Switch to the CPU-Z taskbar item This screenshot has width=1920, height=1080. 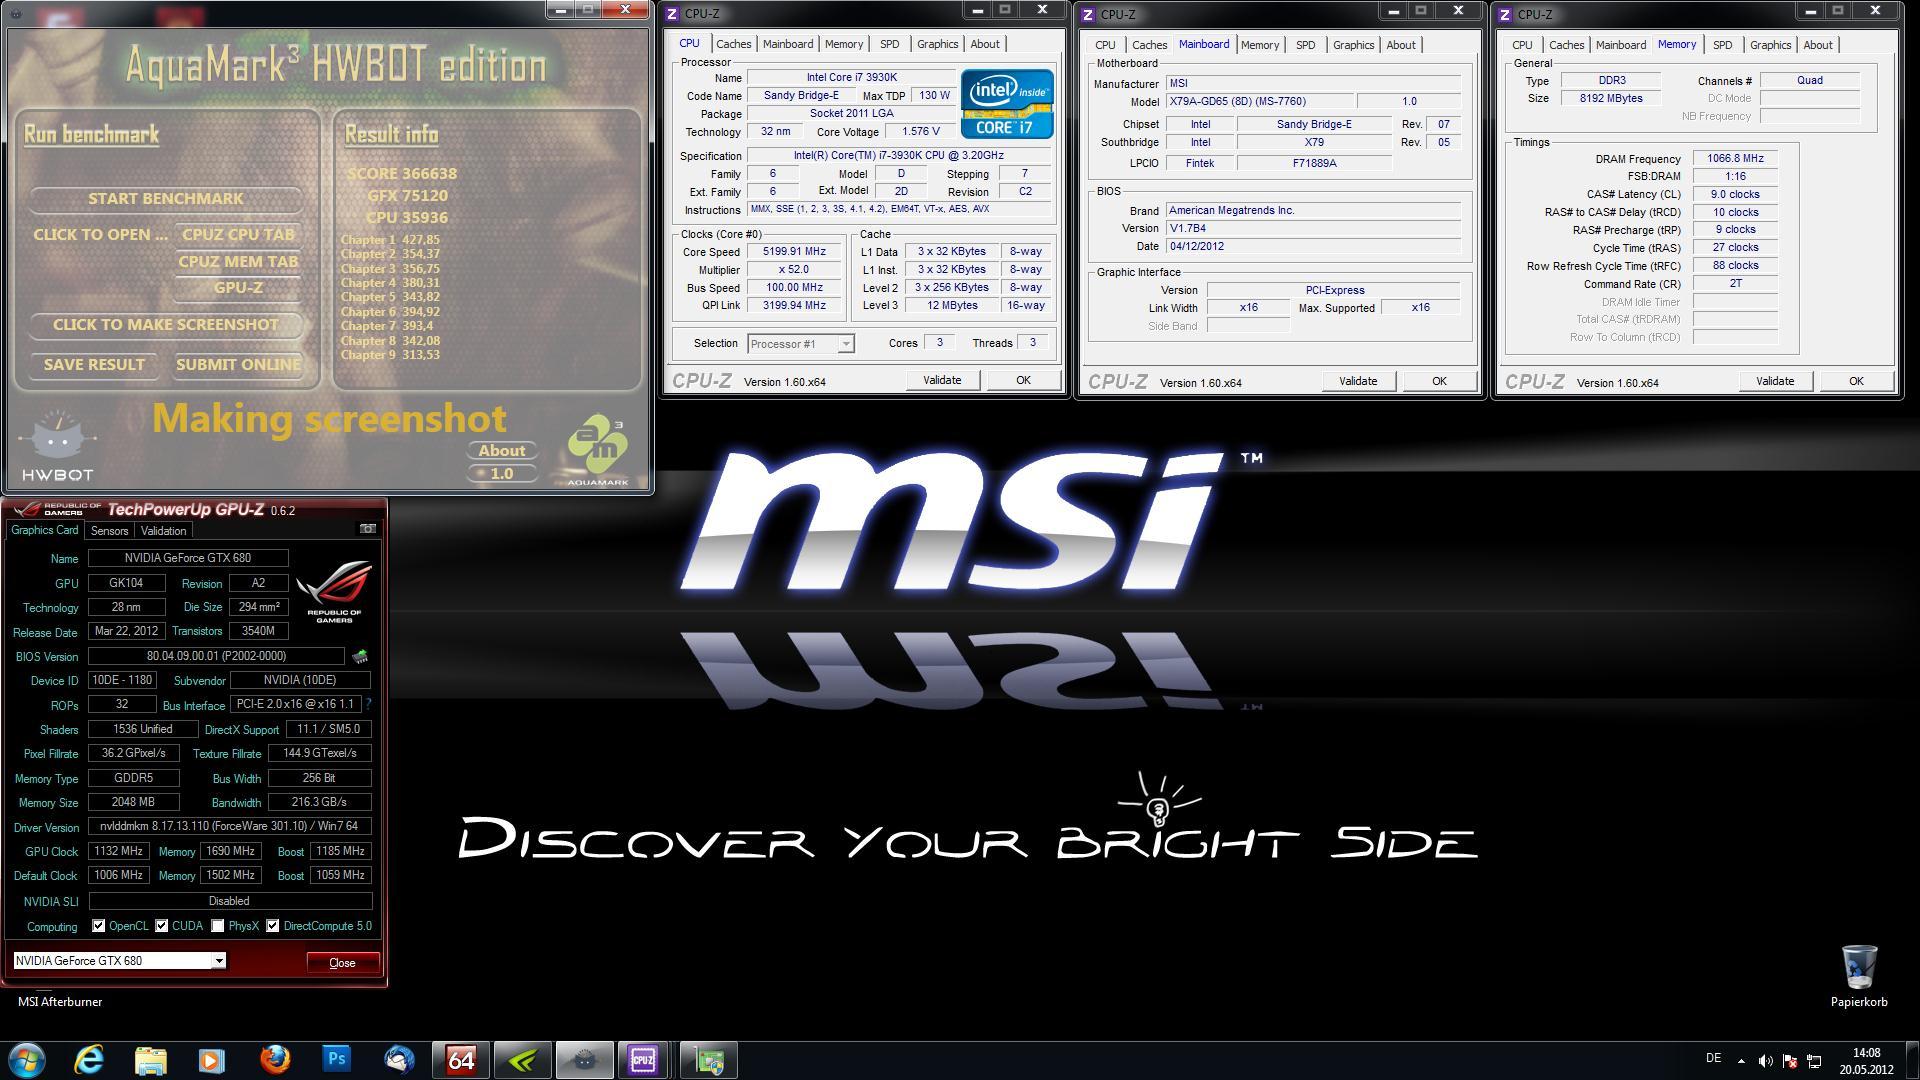pos(643,1060)
